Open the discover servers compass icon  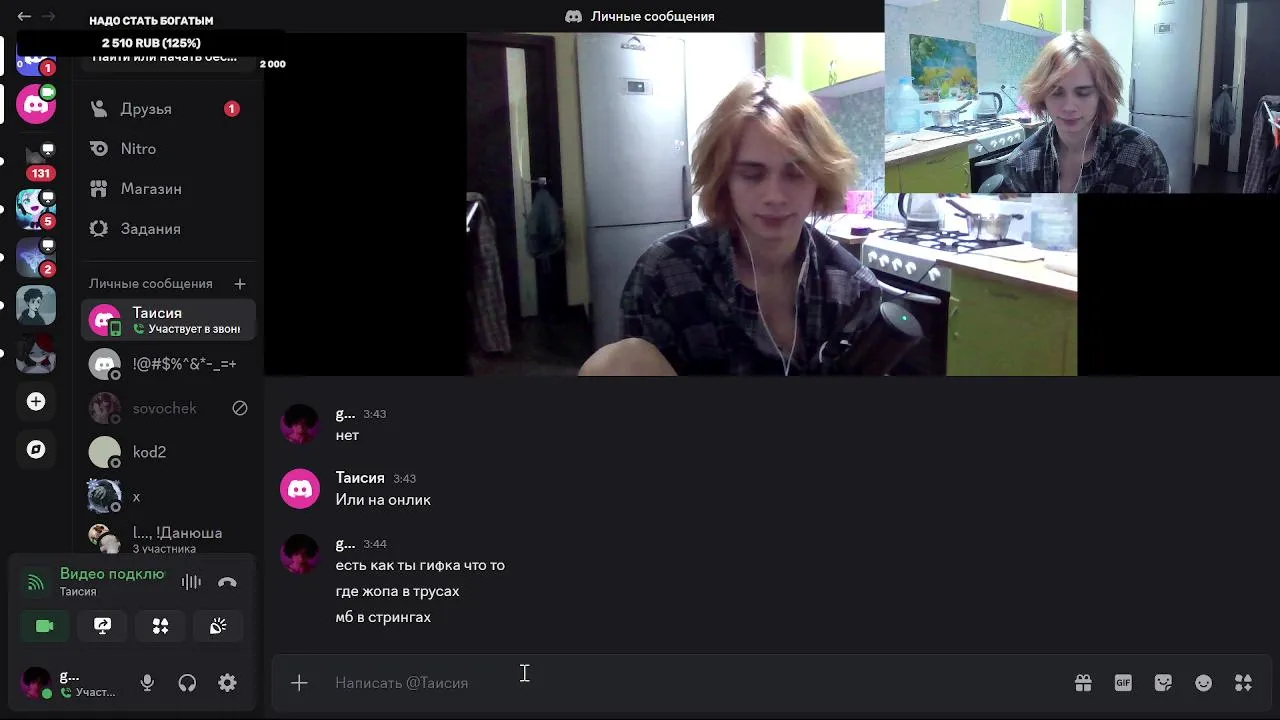pyautogui.click(x=36, y=449)
